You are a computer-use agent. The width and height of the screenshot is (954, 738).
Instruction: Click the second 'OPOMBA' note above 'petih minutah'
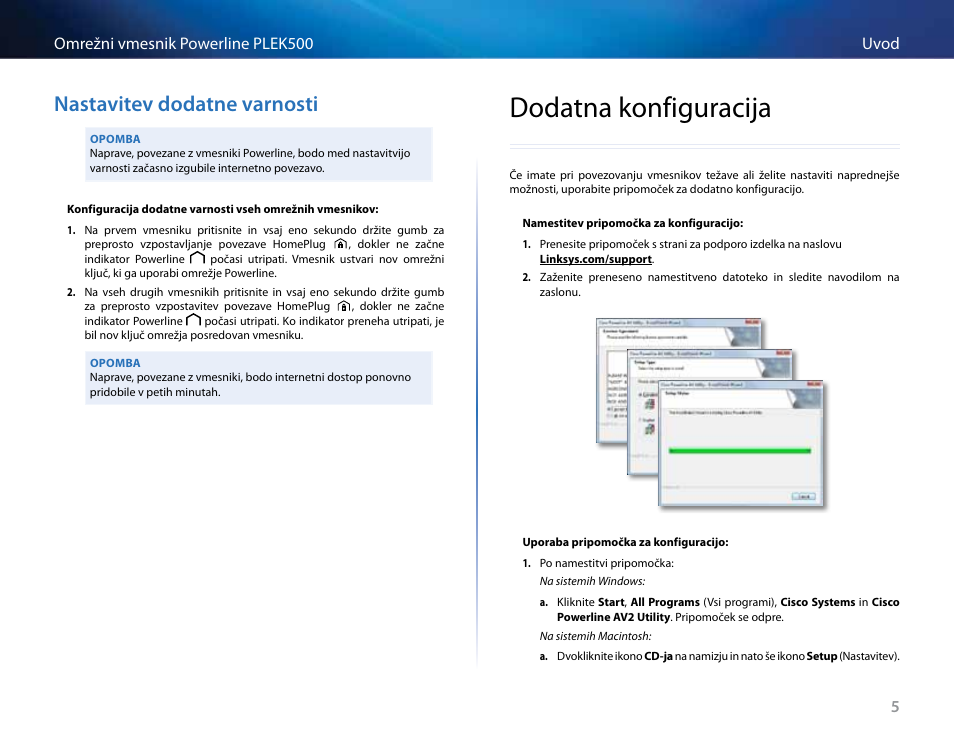tap(115, 363)
